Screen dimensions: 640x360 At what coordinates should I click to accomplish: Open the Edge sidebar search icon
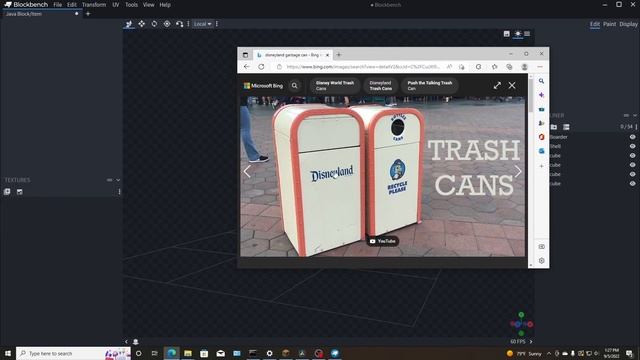pyautogui.click(x=542, y=81)
